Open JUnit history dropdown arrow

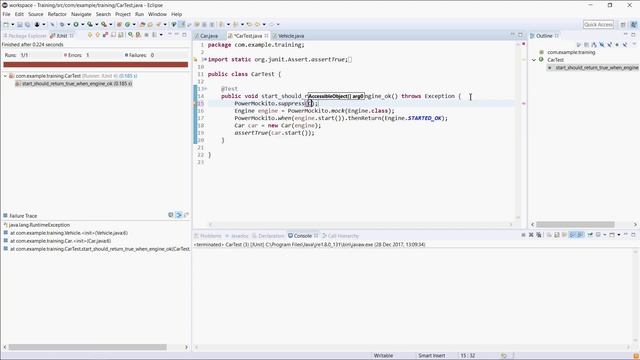(161, 35)
